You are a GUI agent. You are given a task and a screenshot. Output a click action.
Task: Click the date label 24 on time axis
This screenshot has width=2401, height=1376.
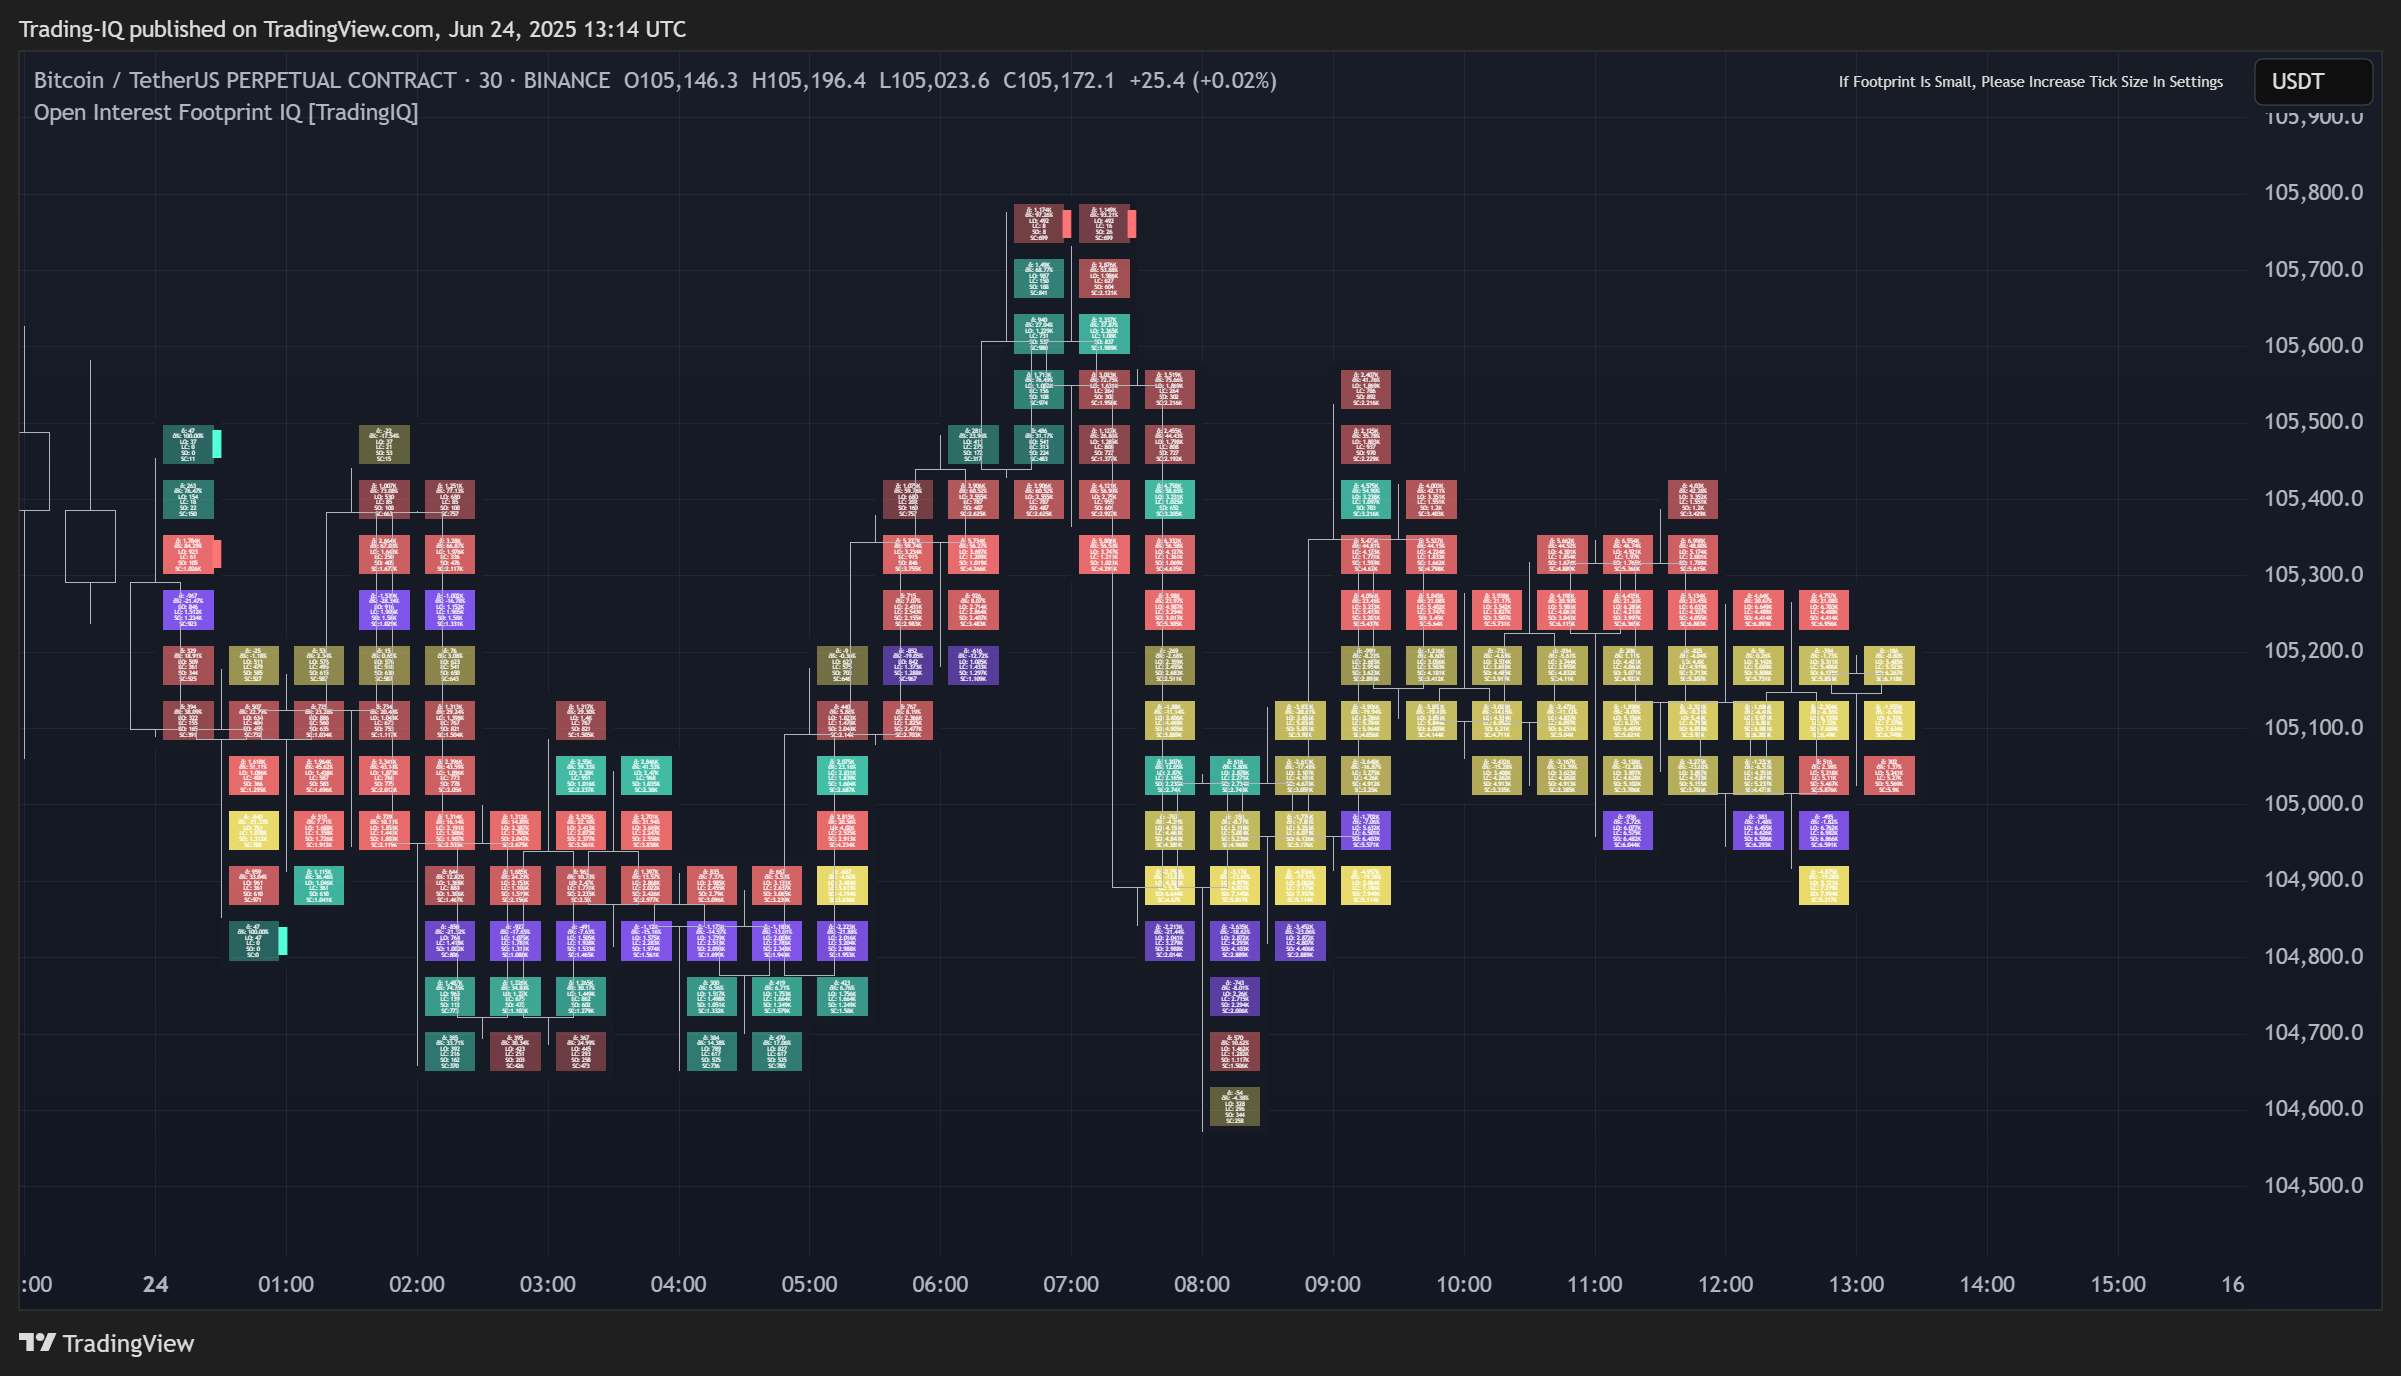tap(155, 1284)
